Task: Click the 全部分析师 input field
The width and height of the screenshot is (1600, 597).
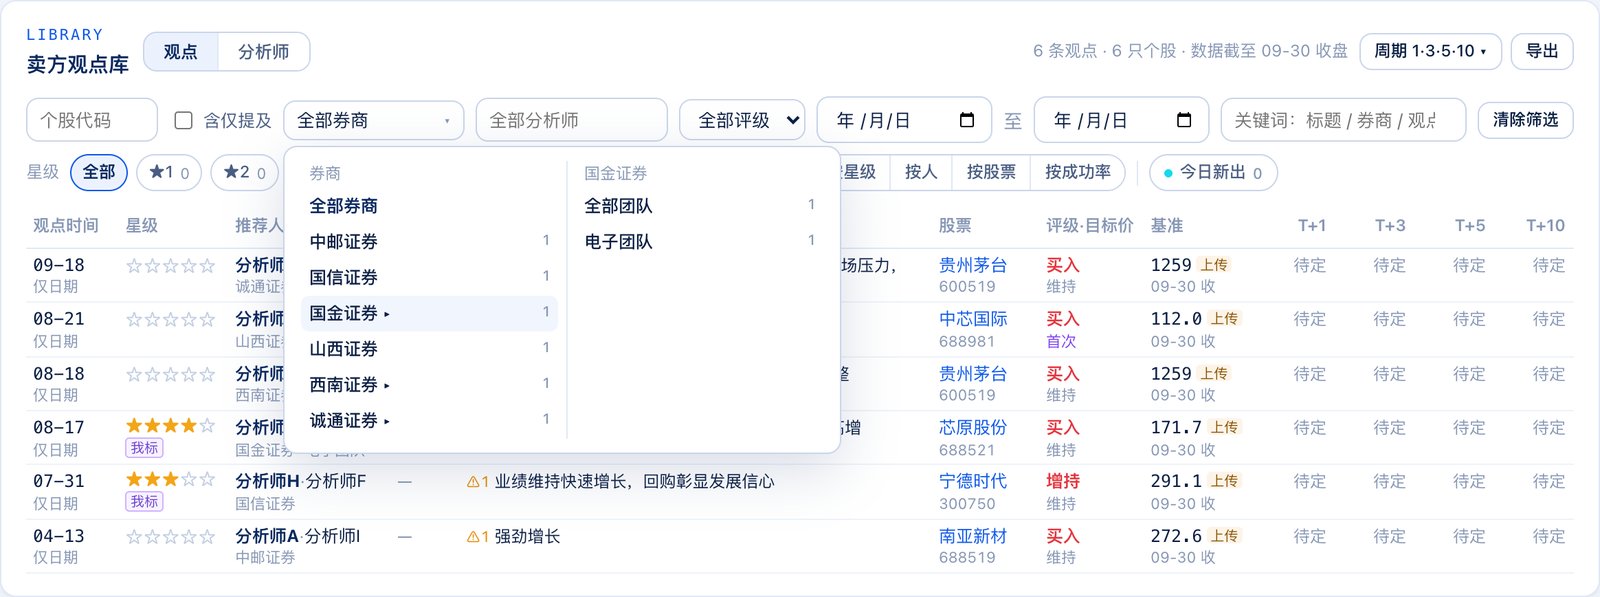Action: point(572,120)
